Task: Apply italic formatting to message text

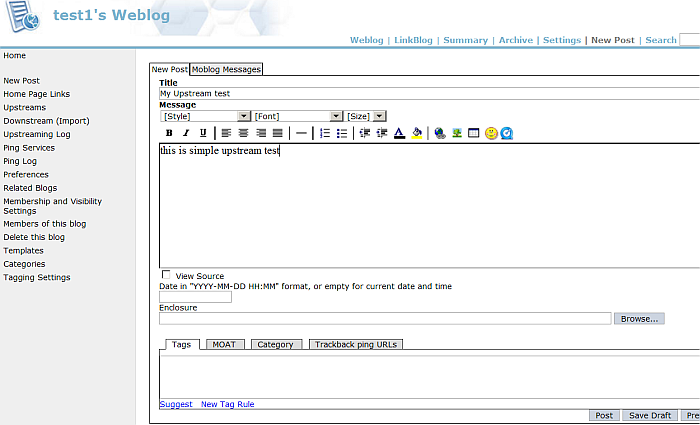Action: (186, 133)
